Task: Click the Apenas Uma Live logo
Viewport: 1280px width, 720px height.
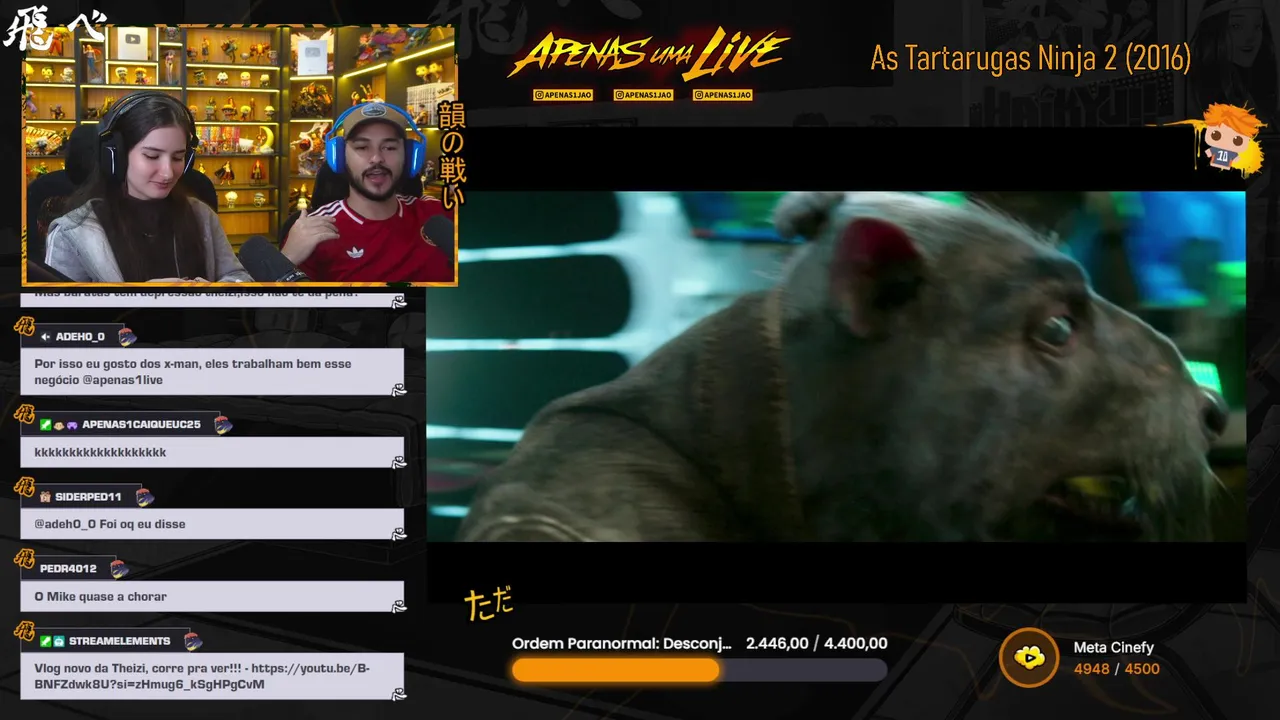Action: (x=647, y=55)
